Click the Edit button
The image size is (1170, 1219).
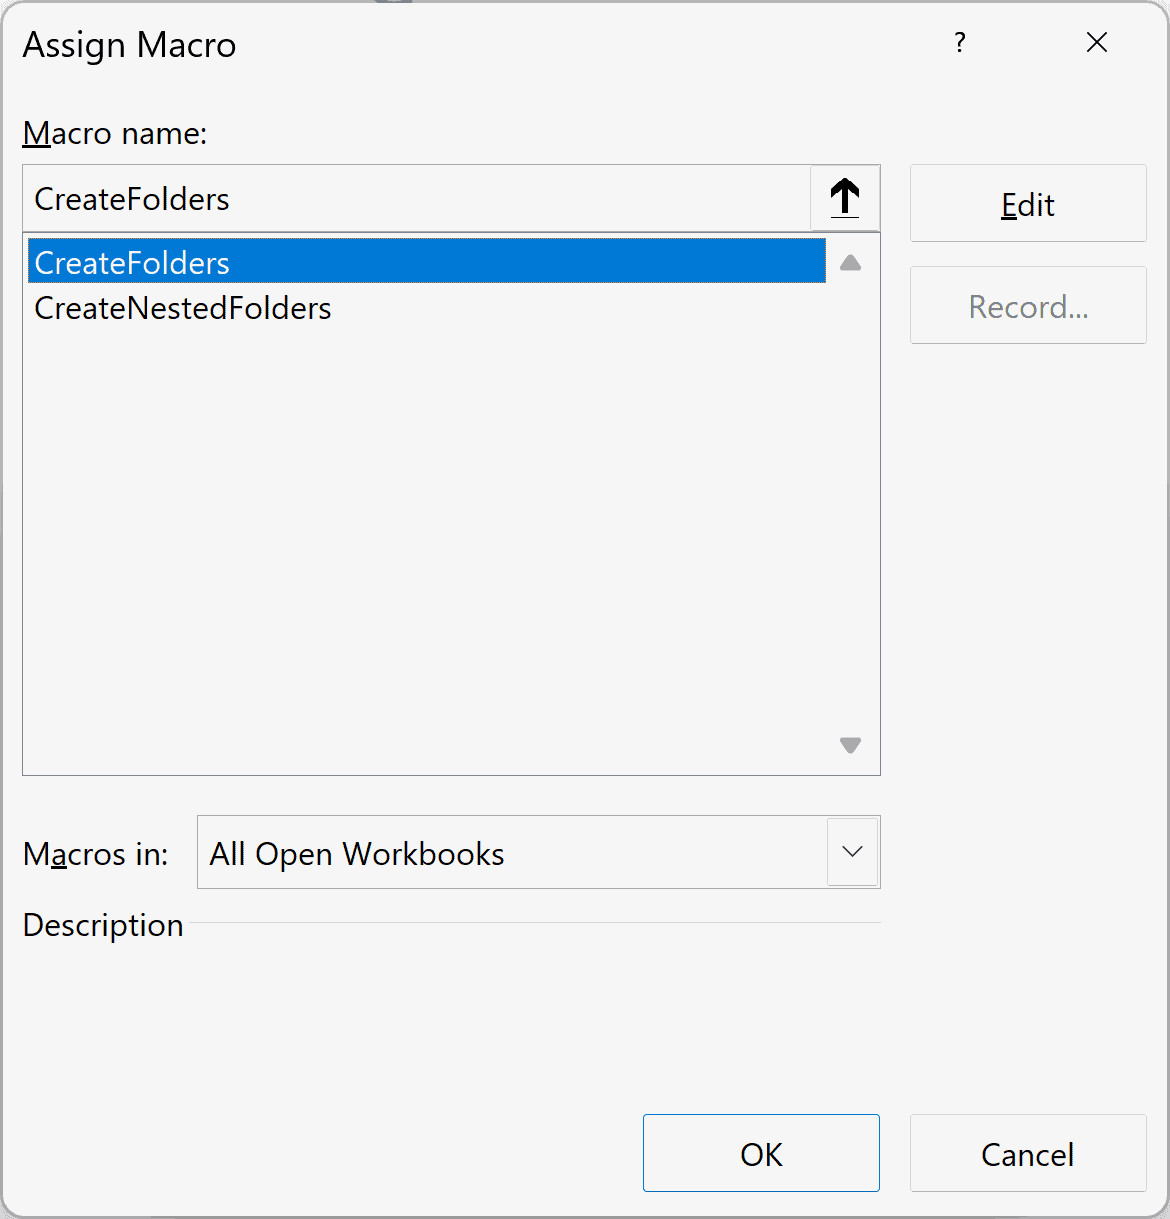pyautogui.click(x=1027, y=204)
